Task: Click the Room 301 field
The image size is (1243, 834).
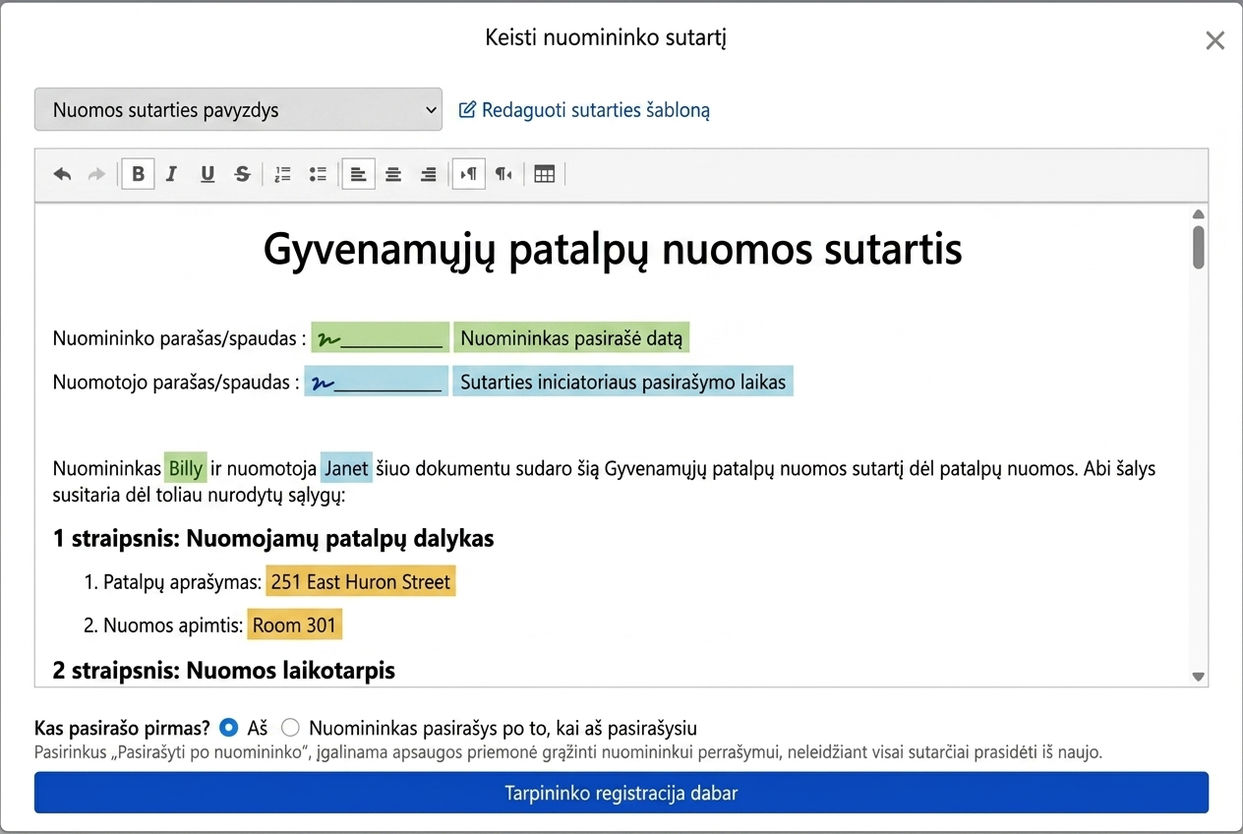Action: tap(295, 625)
